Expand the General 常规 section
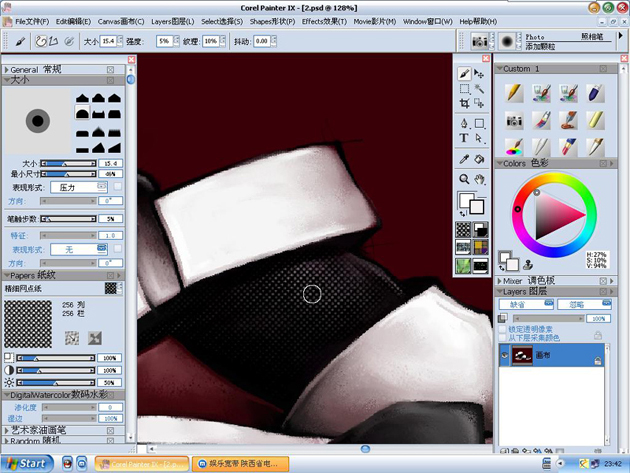The width and height of the screenshot is (630, 473). click(6, 70)
